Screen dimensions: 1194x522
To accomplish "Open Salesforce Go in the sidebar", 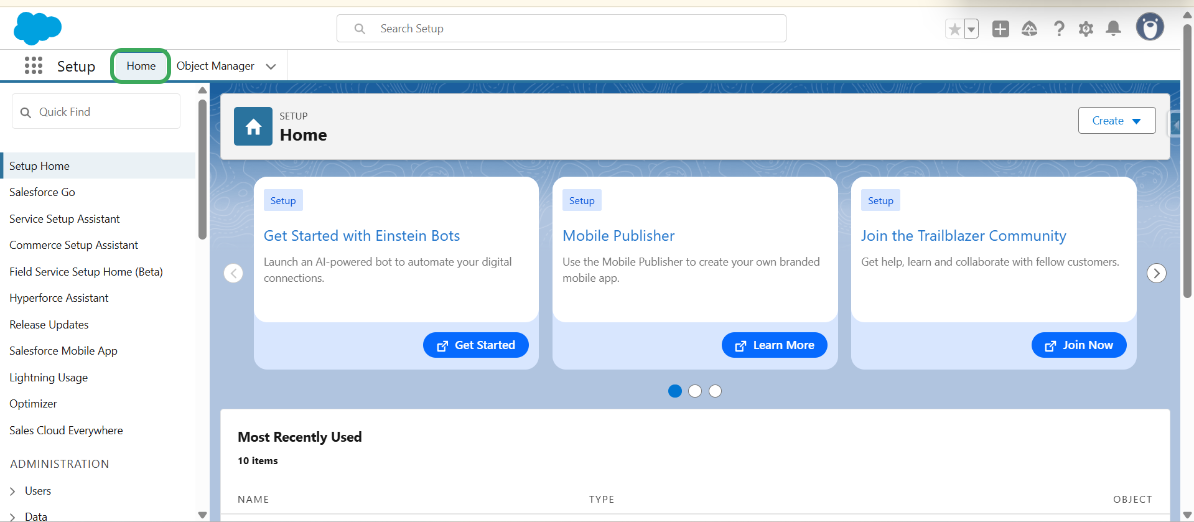I will (x=42, y=193).
